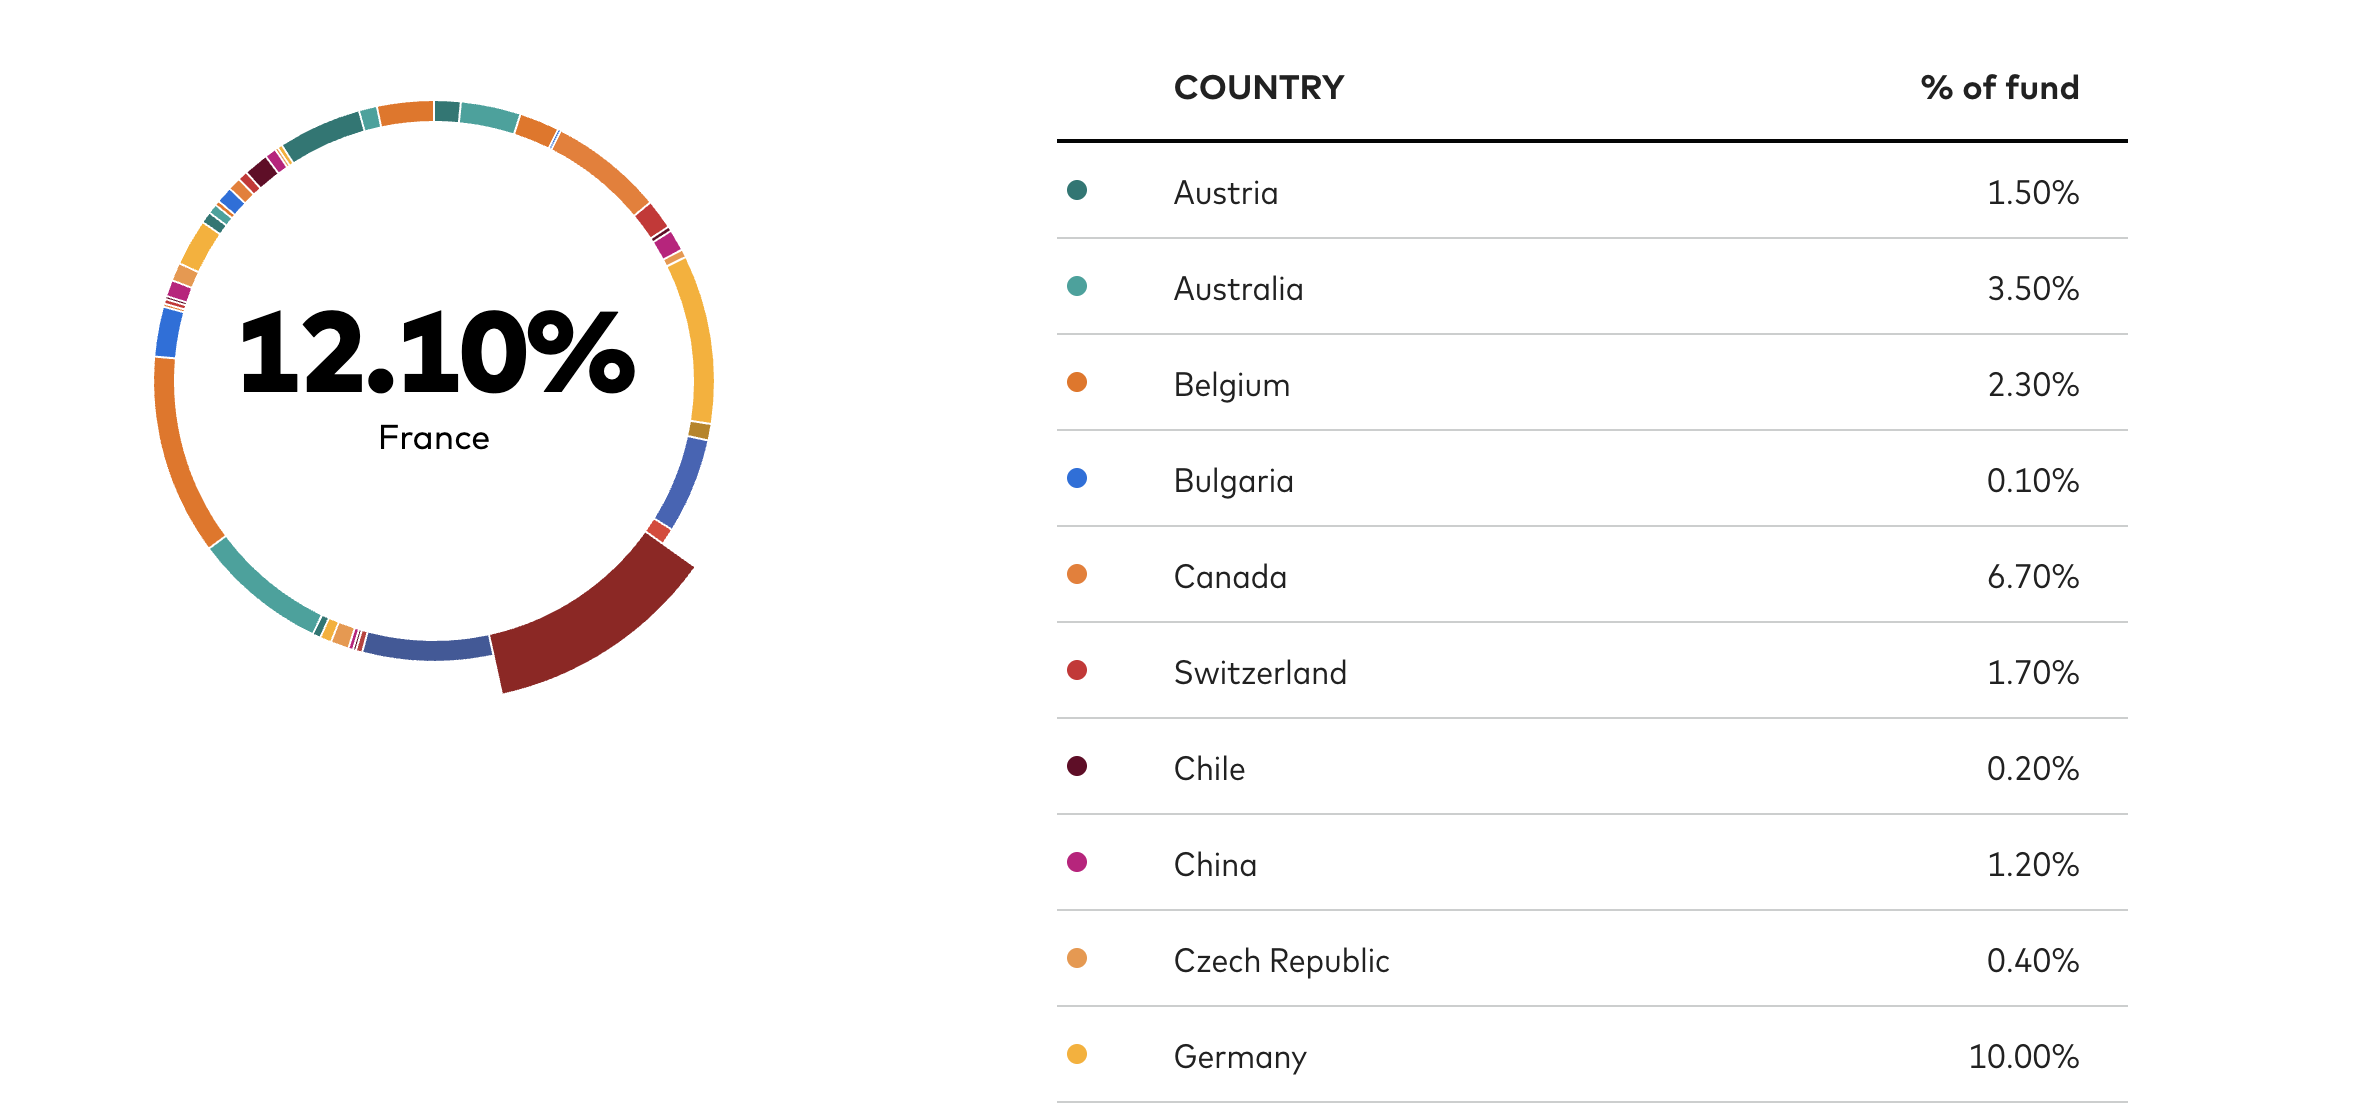Click the COUNTRY column header
This screenshot has height=1120, width=2354.
(x=1258, y=88)
